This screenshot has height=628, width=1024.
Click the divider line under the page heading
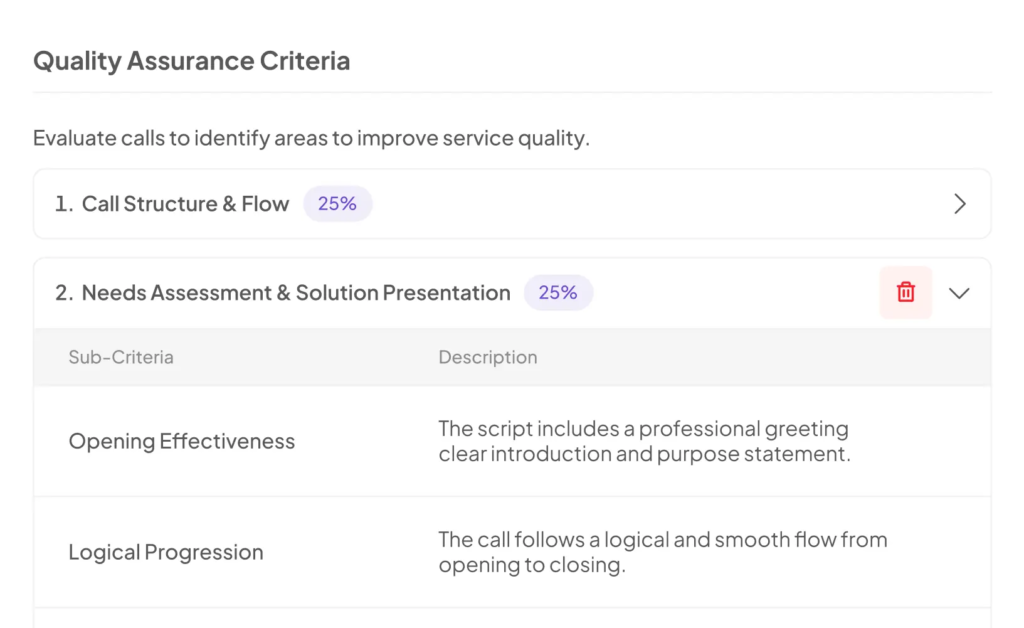[x=513, y=92]
